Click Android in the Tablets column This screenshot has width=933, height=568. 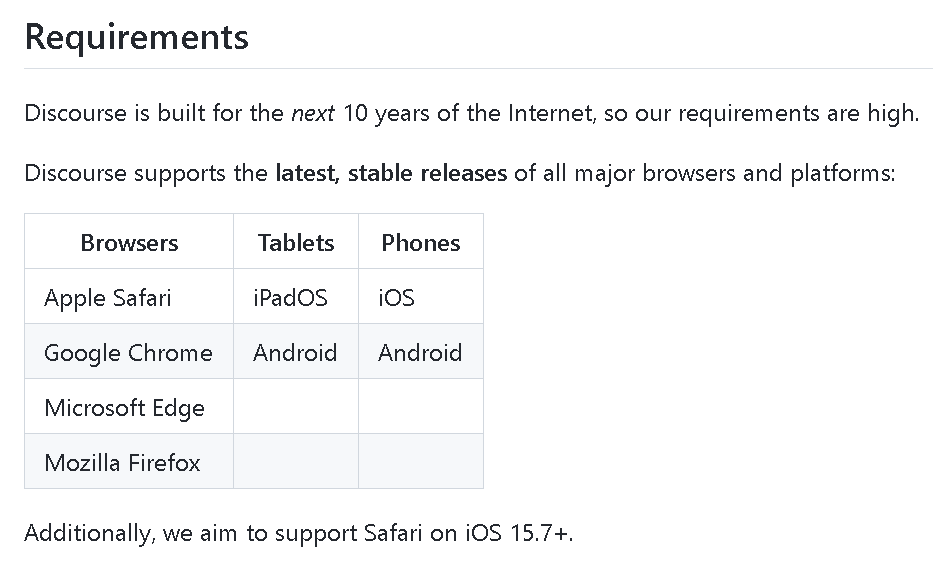[296, 352]
